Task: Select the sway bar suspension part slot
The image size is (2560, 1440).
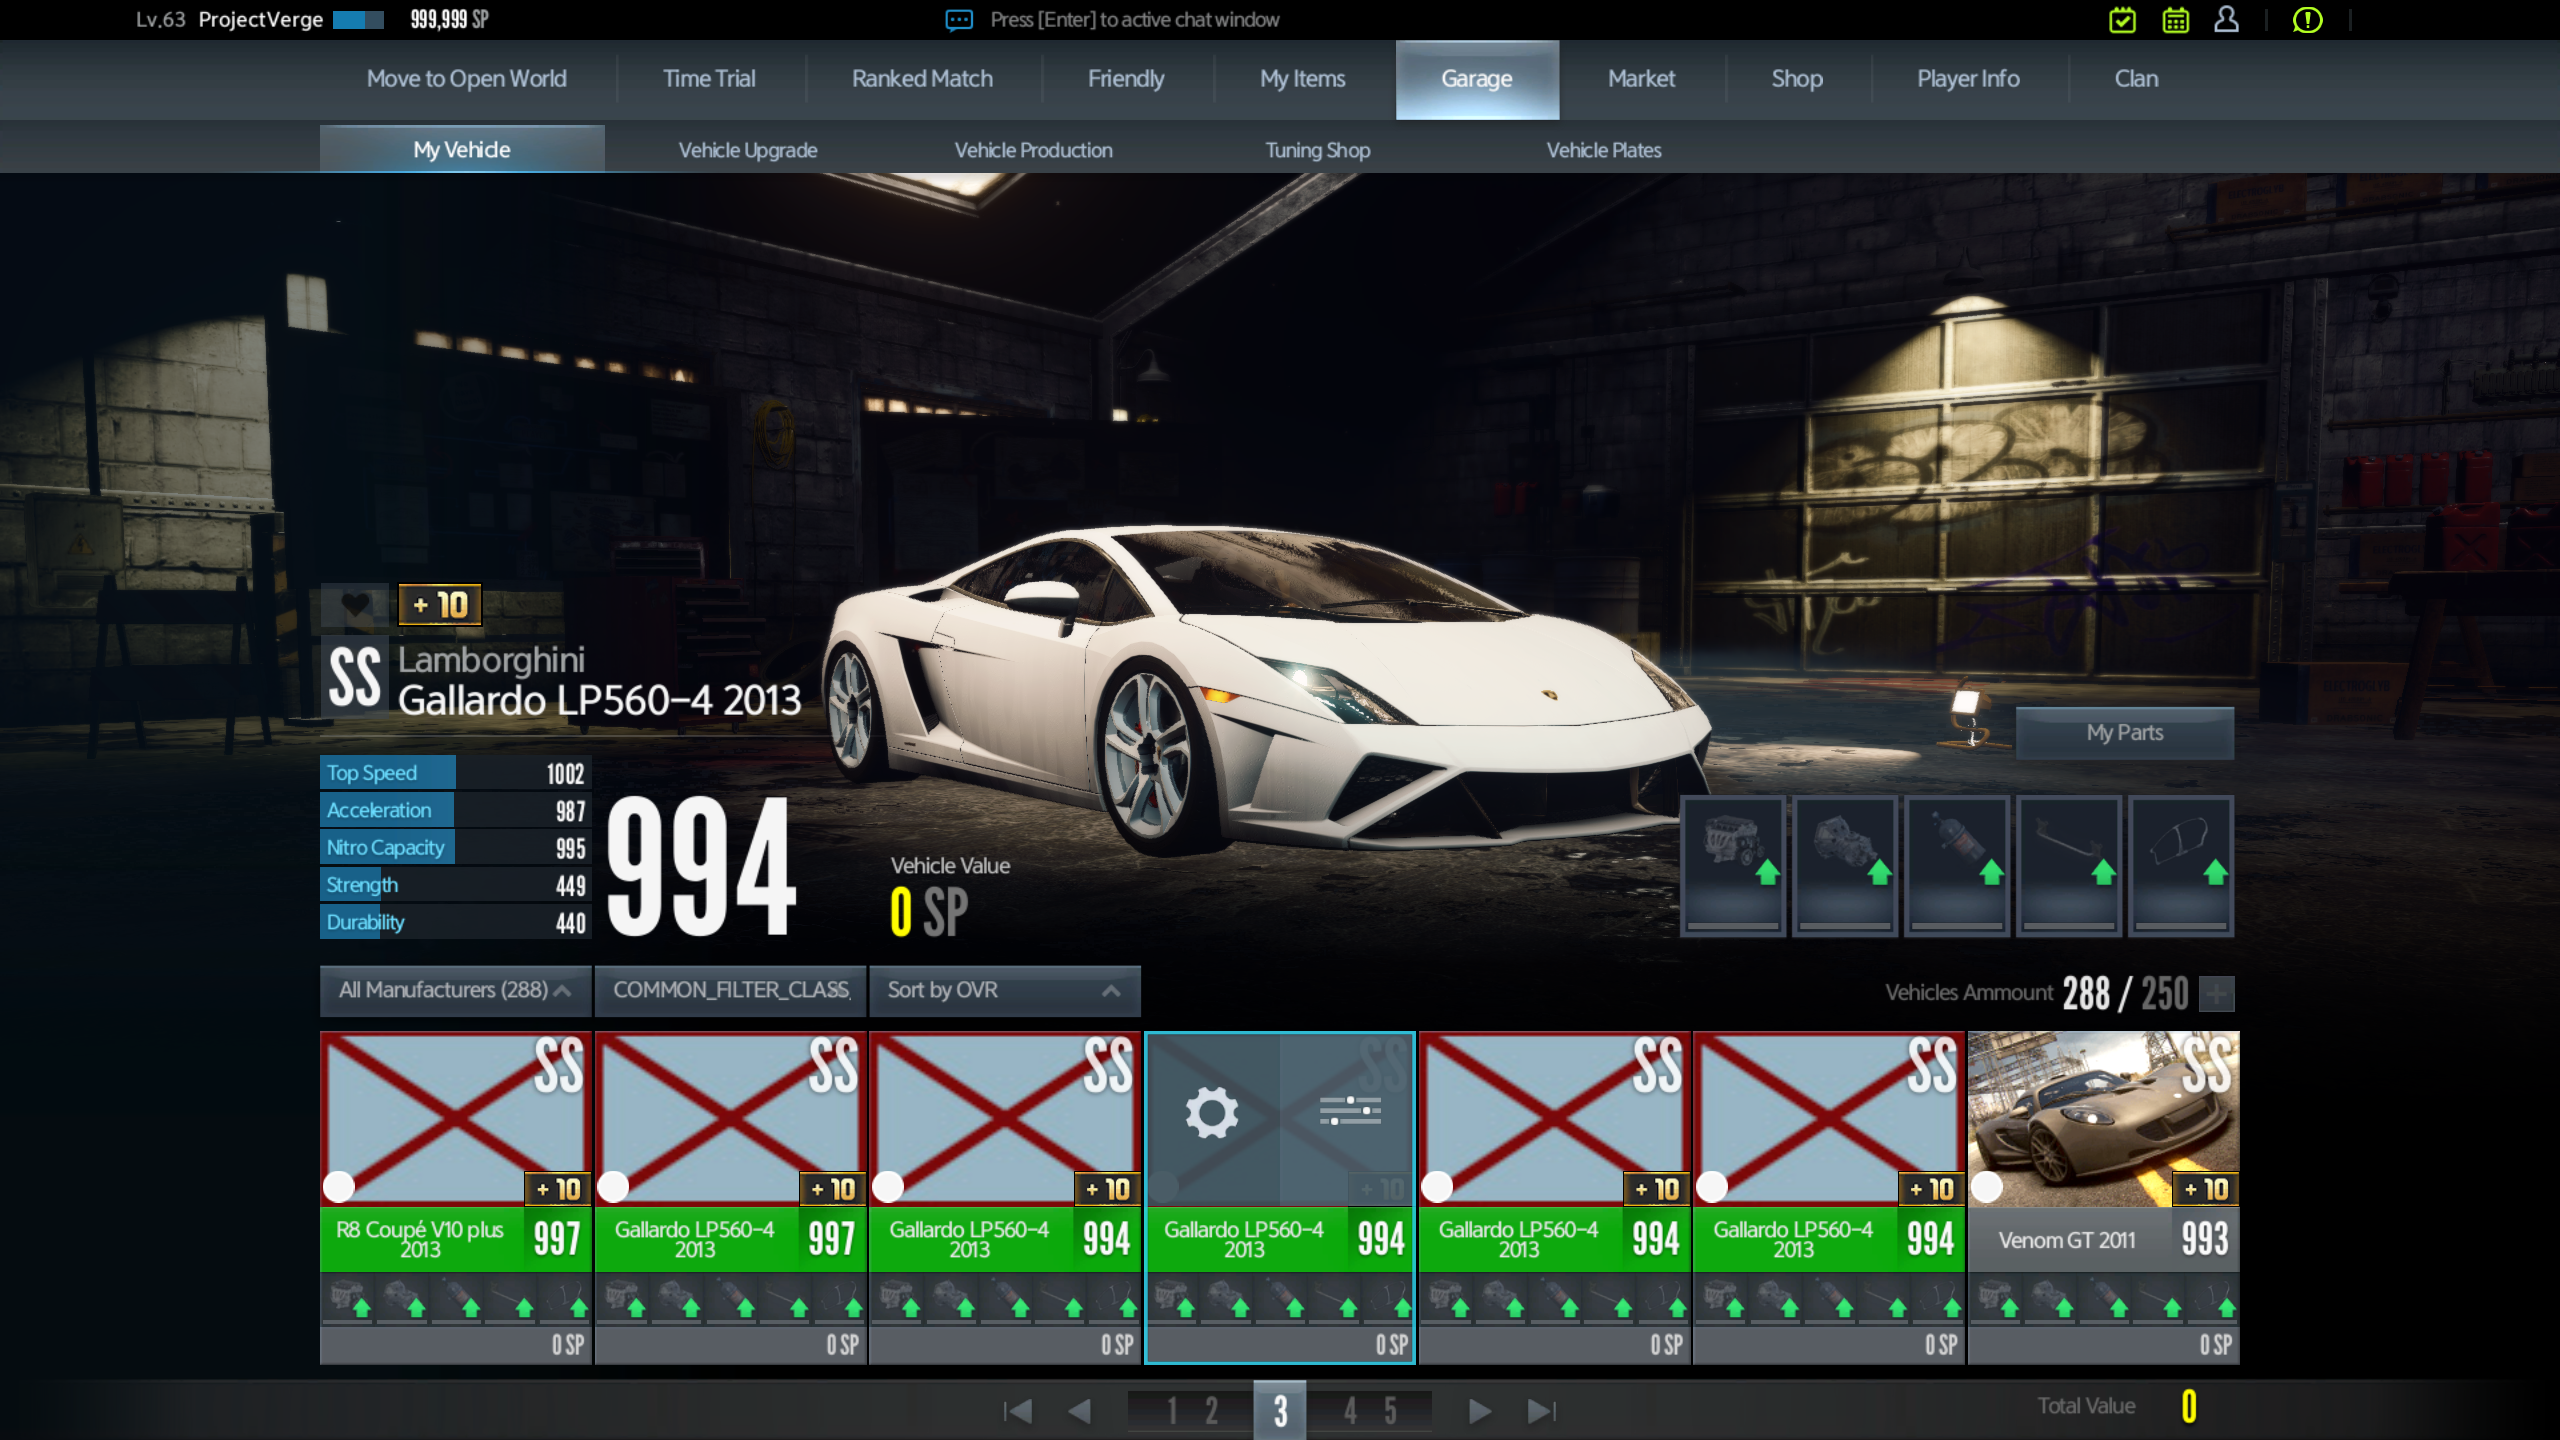Action: coord(2070,865)
